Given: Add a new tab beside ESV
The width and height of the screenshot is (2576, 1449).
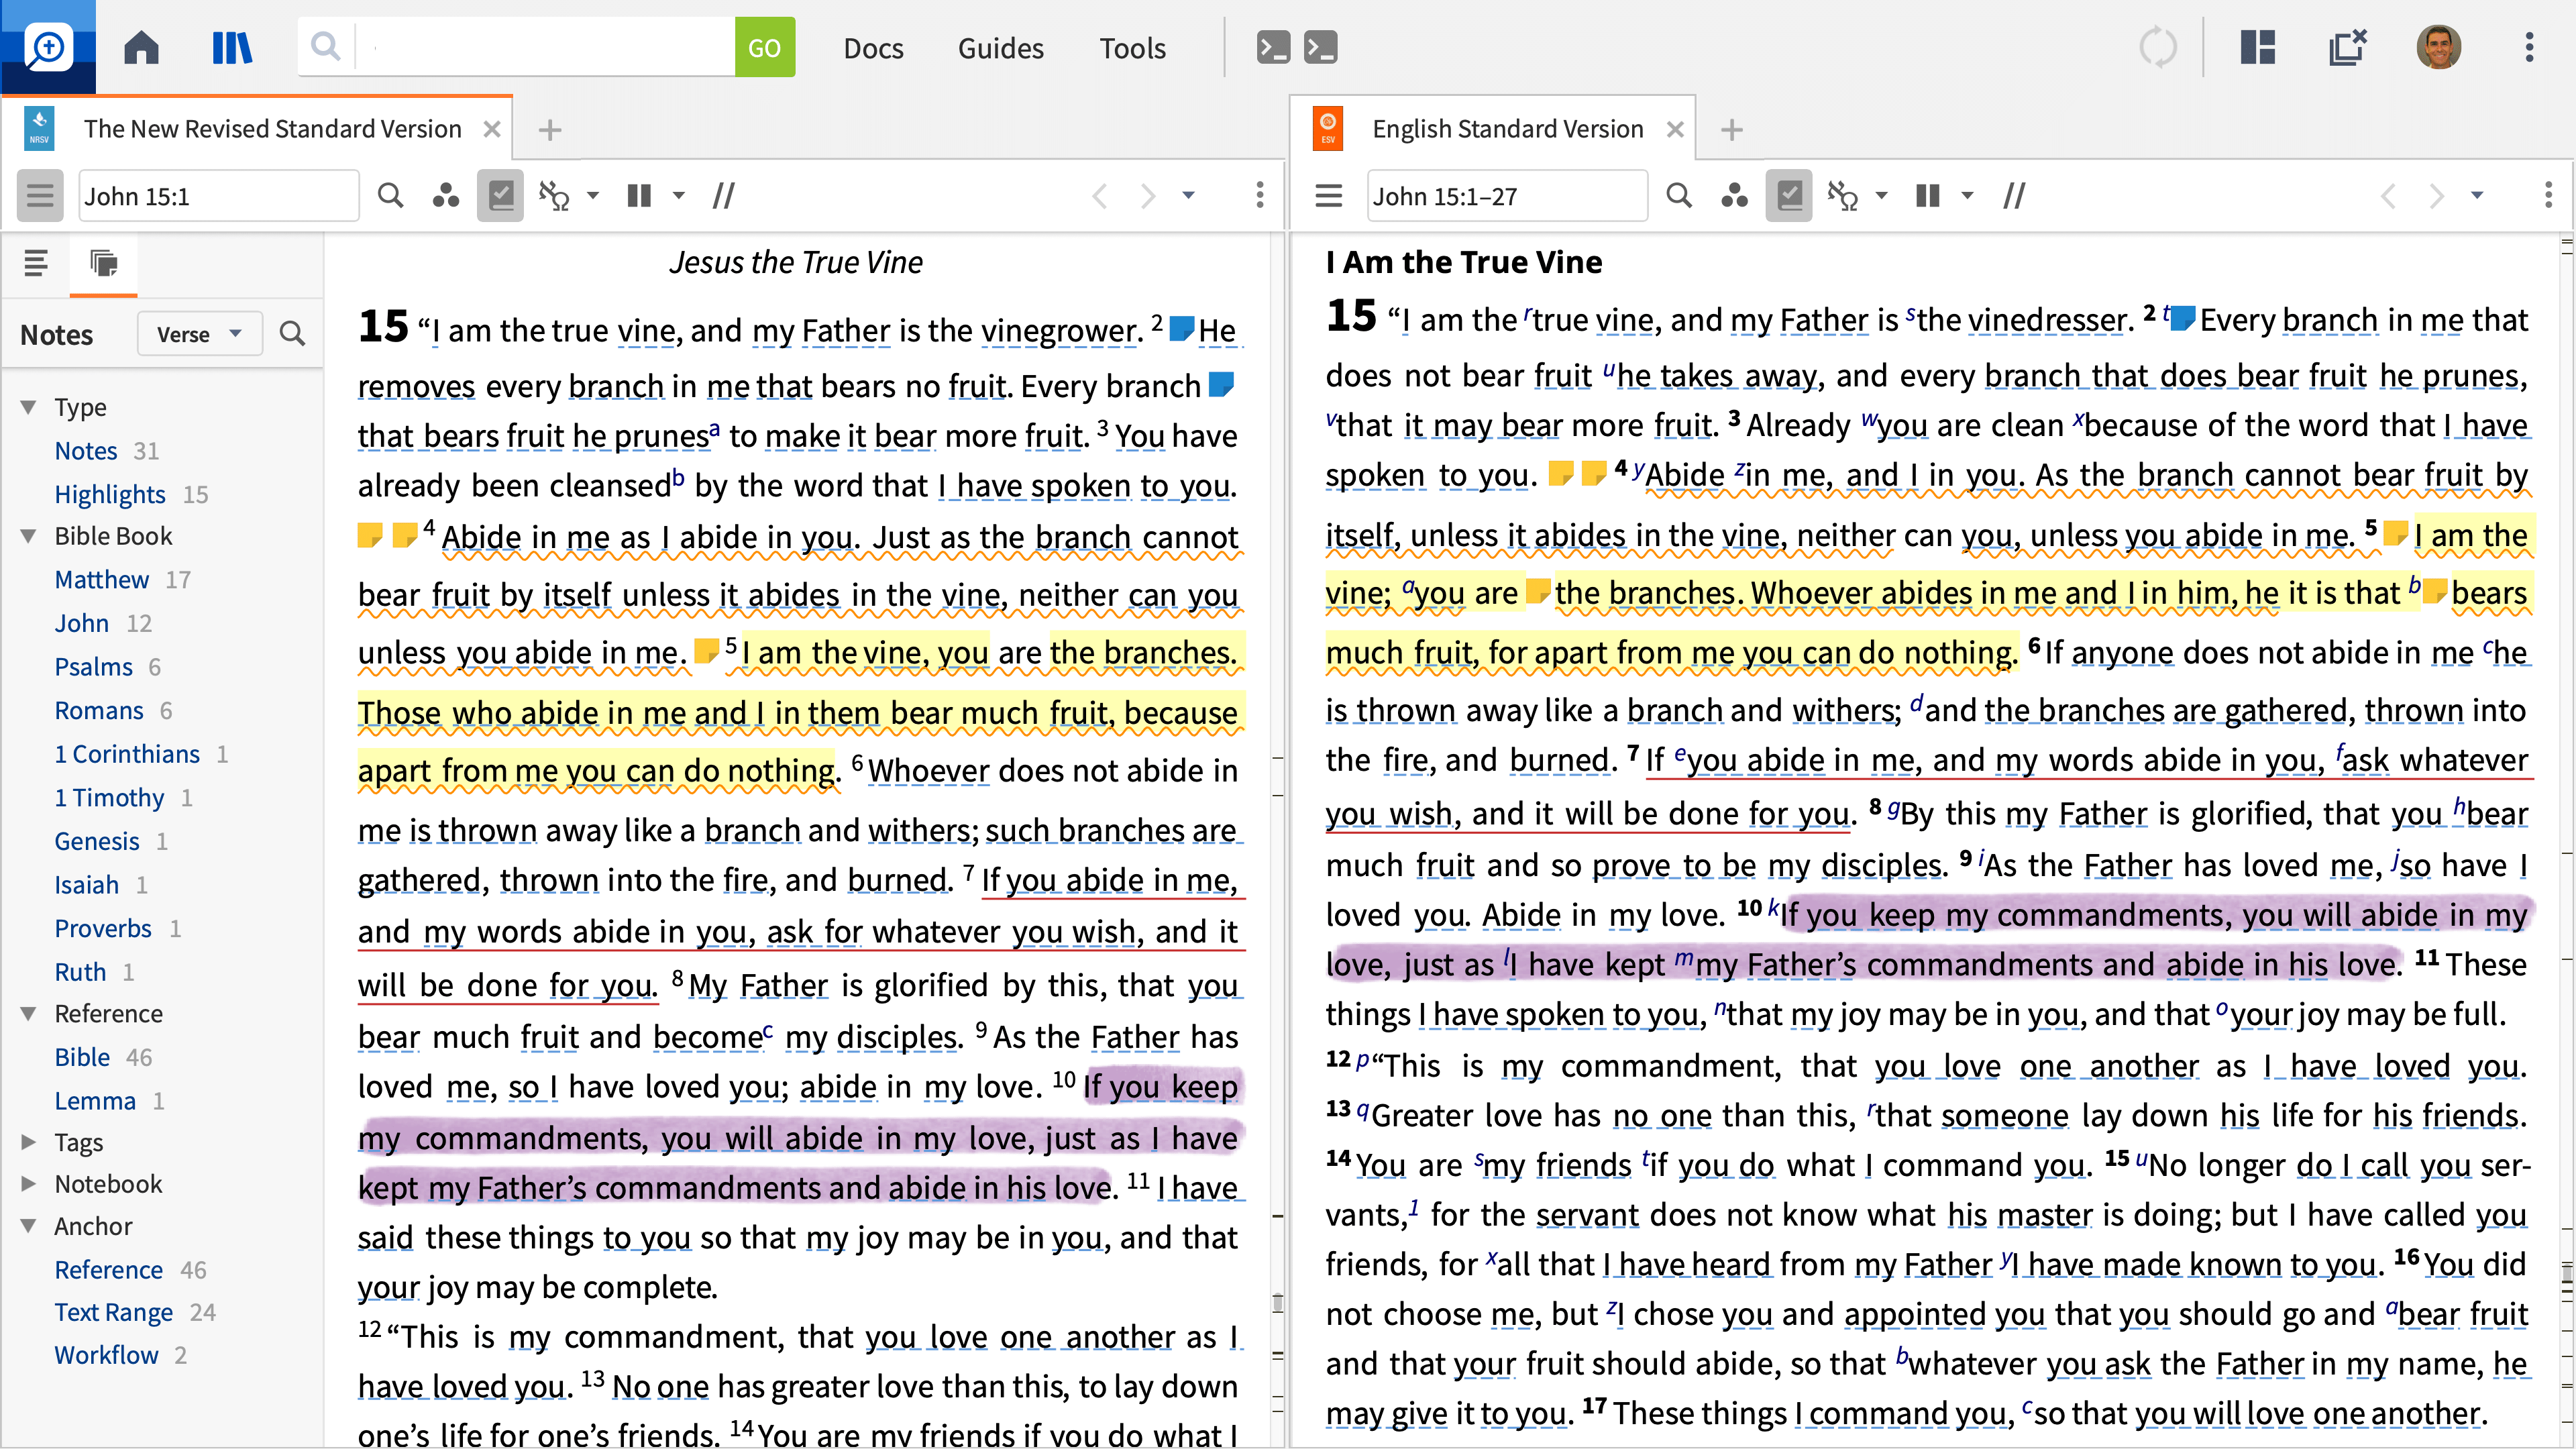Looking at the screenshot, I should [1731, 130].
